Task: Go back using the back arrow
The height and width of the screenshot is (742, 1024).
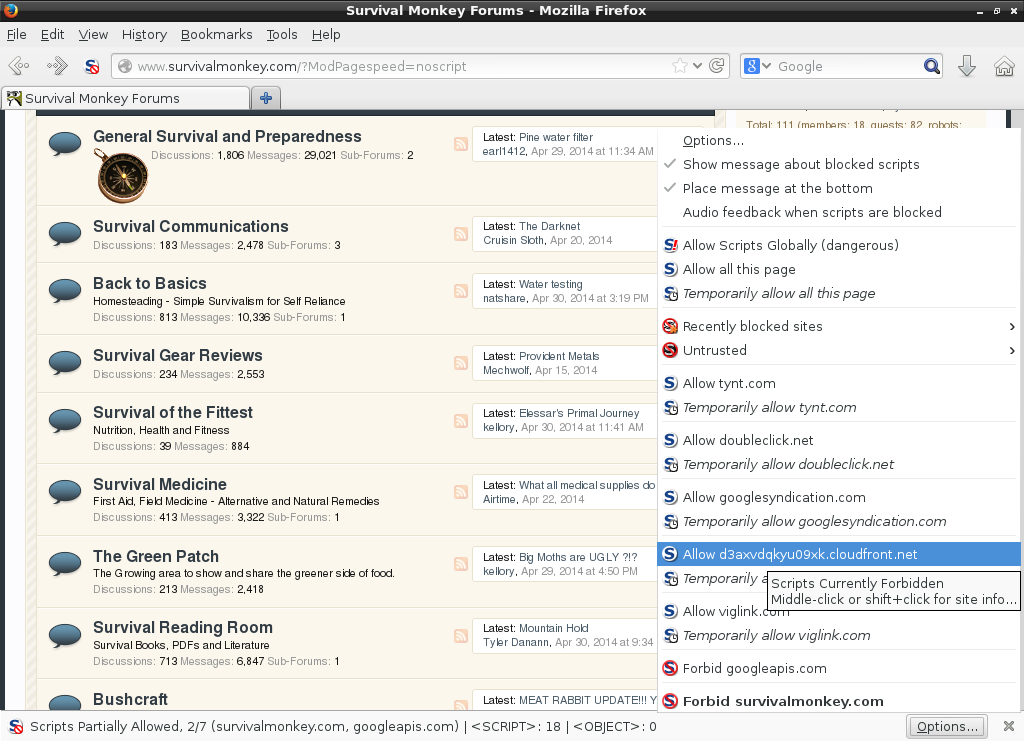Action: [x=19, y=66]
